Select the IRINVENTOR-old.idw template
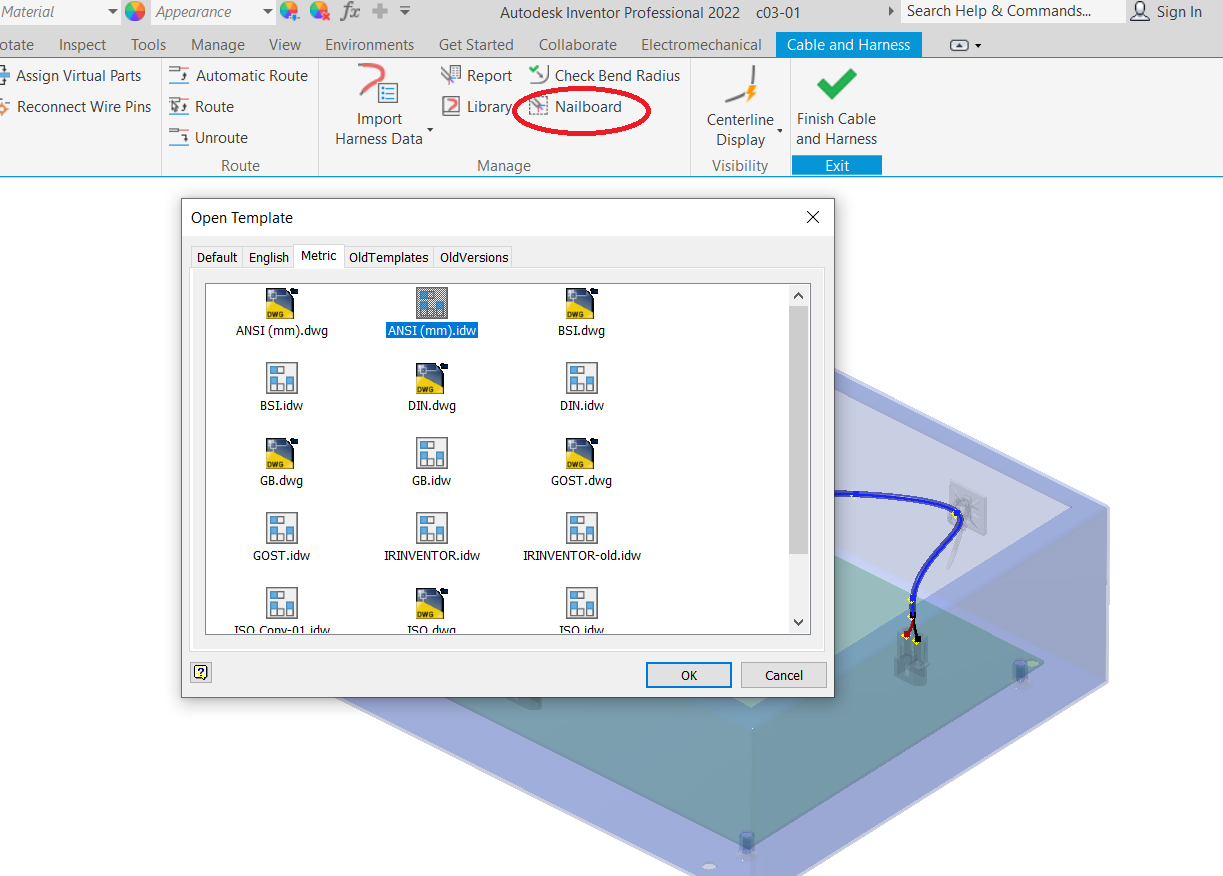This screenshot has height=876, width=1223. [x=581, y=536]
